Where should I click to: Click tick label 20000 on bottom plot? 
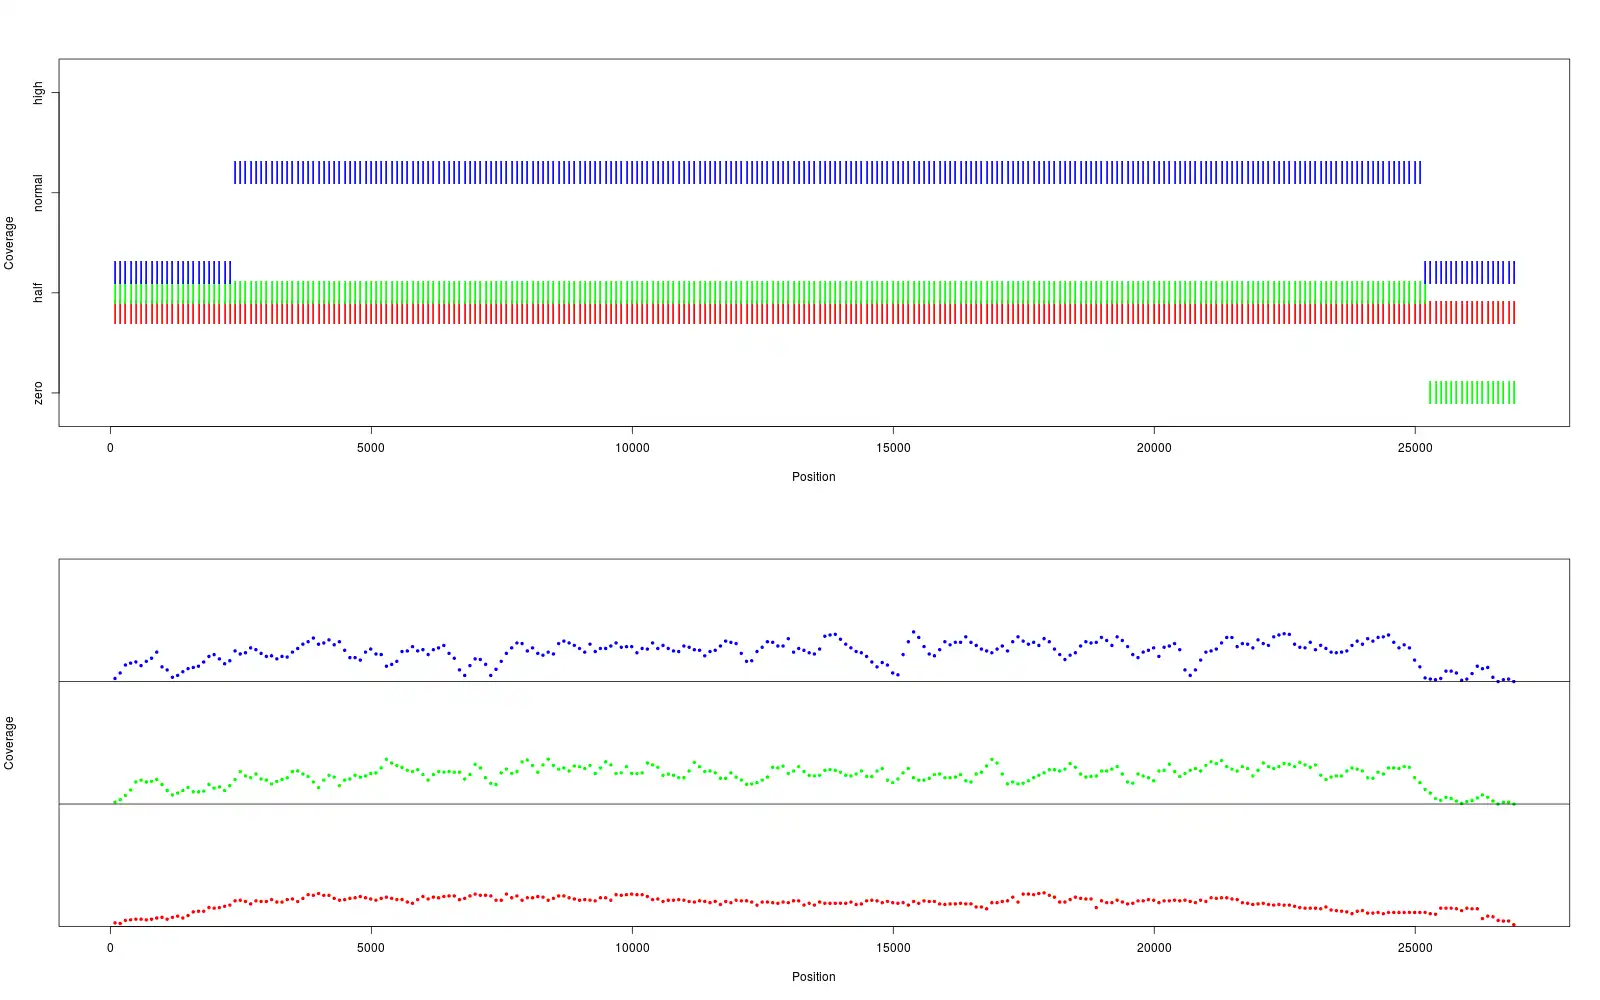click(1154, 948)
